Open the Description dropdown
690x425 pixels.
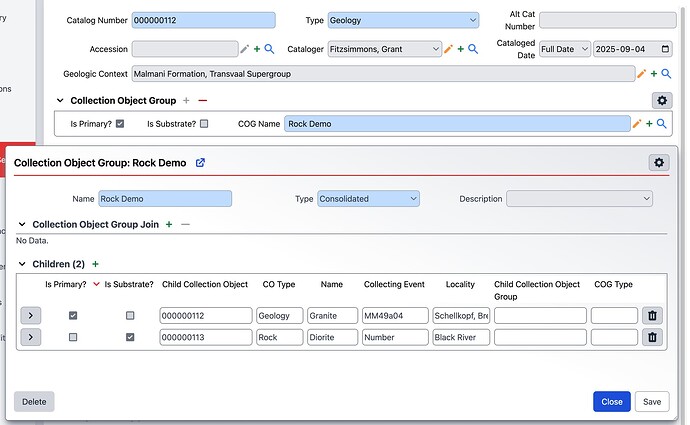579,199
